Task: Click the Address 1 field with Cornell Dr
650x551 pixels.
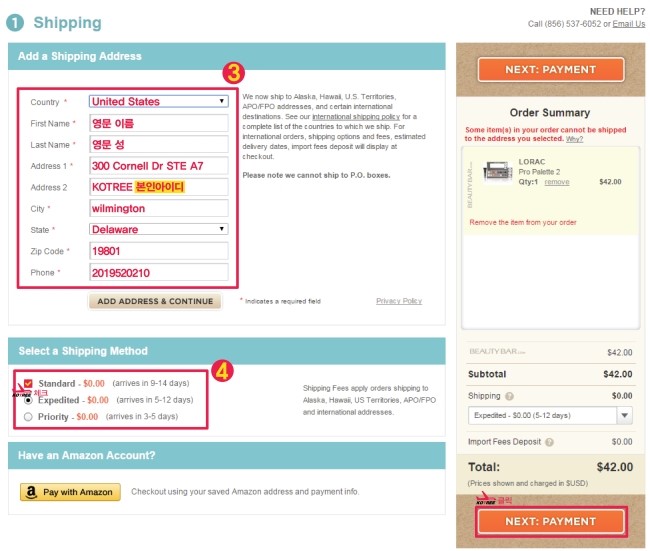Action: [158, 166]
